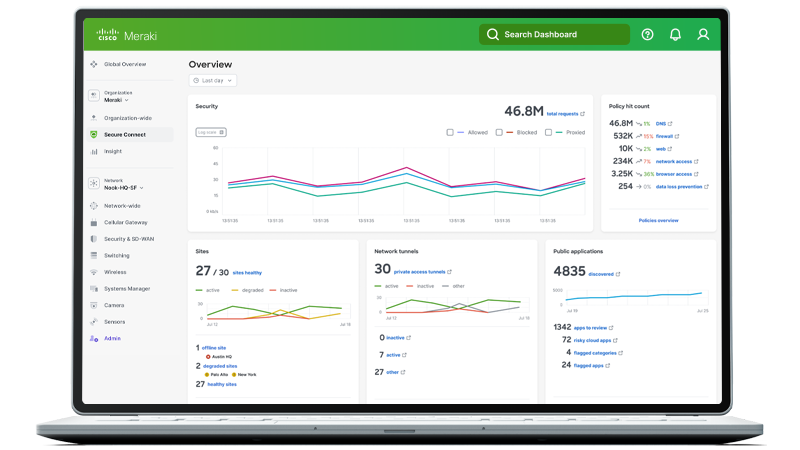
Task: Toggle the Proxied series checkbox
Action: (x=548, y=132)
